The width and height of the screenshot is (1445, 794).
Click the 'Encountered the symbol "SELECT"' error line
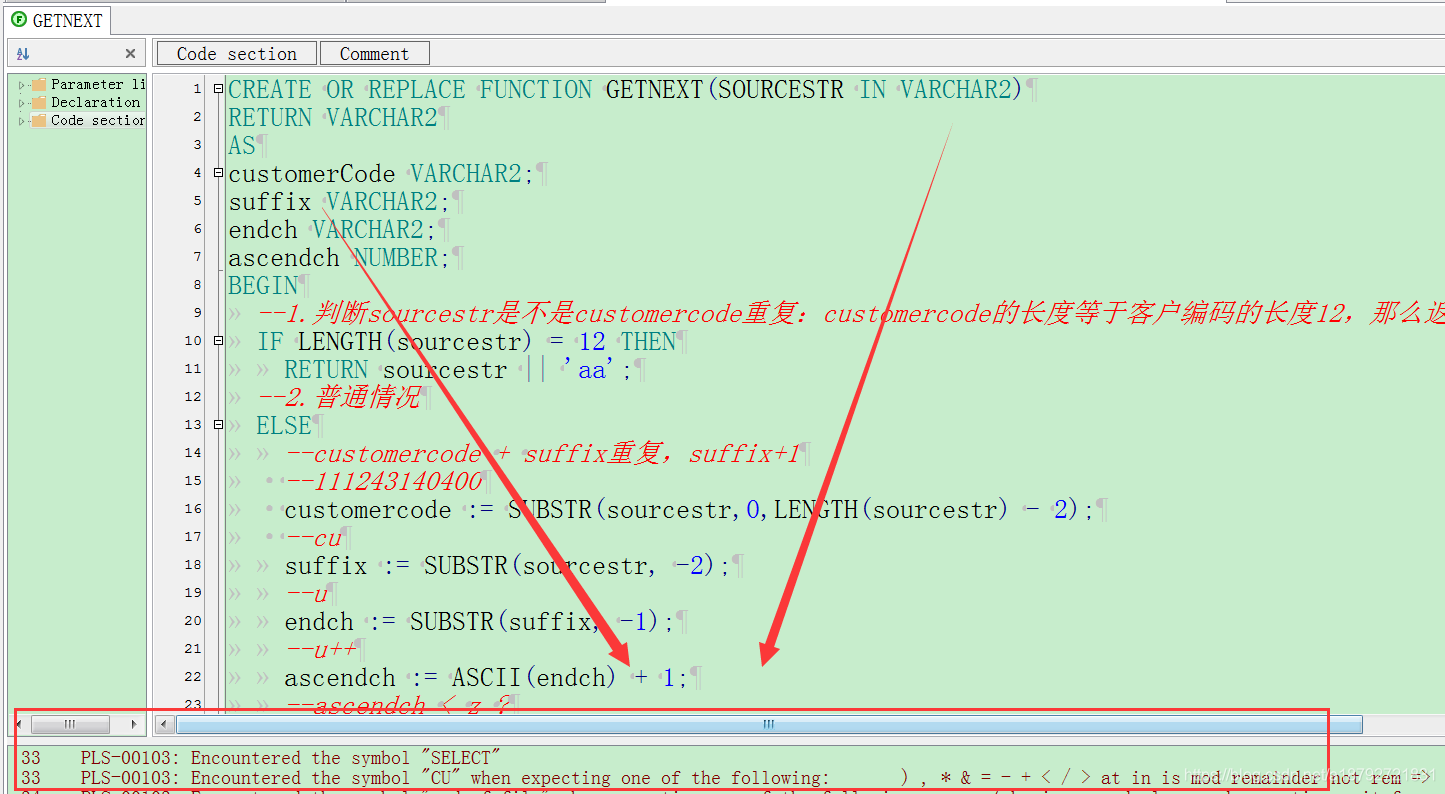[x=260, y=758]
